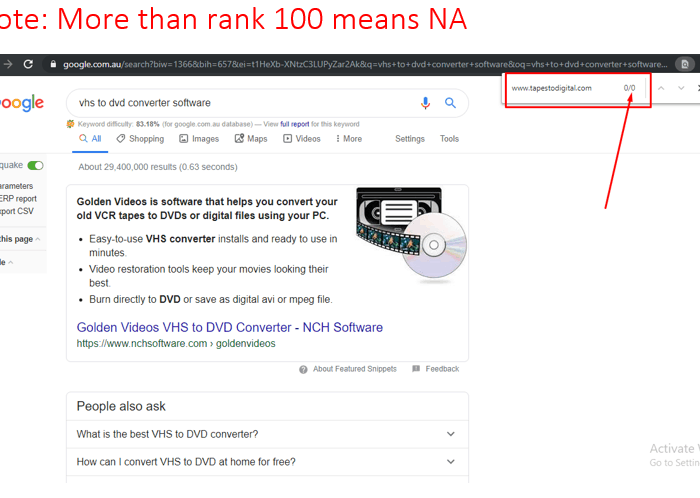Screen dimensions: 700x498
Task: Open Parameters in SEOquake sidebar
Action: pyautogui.click(x=17, y=186)
